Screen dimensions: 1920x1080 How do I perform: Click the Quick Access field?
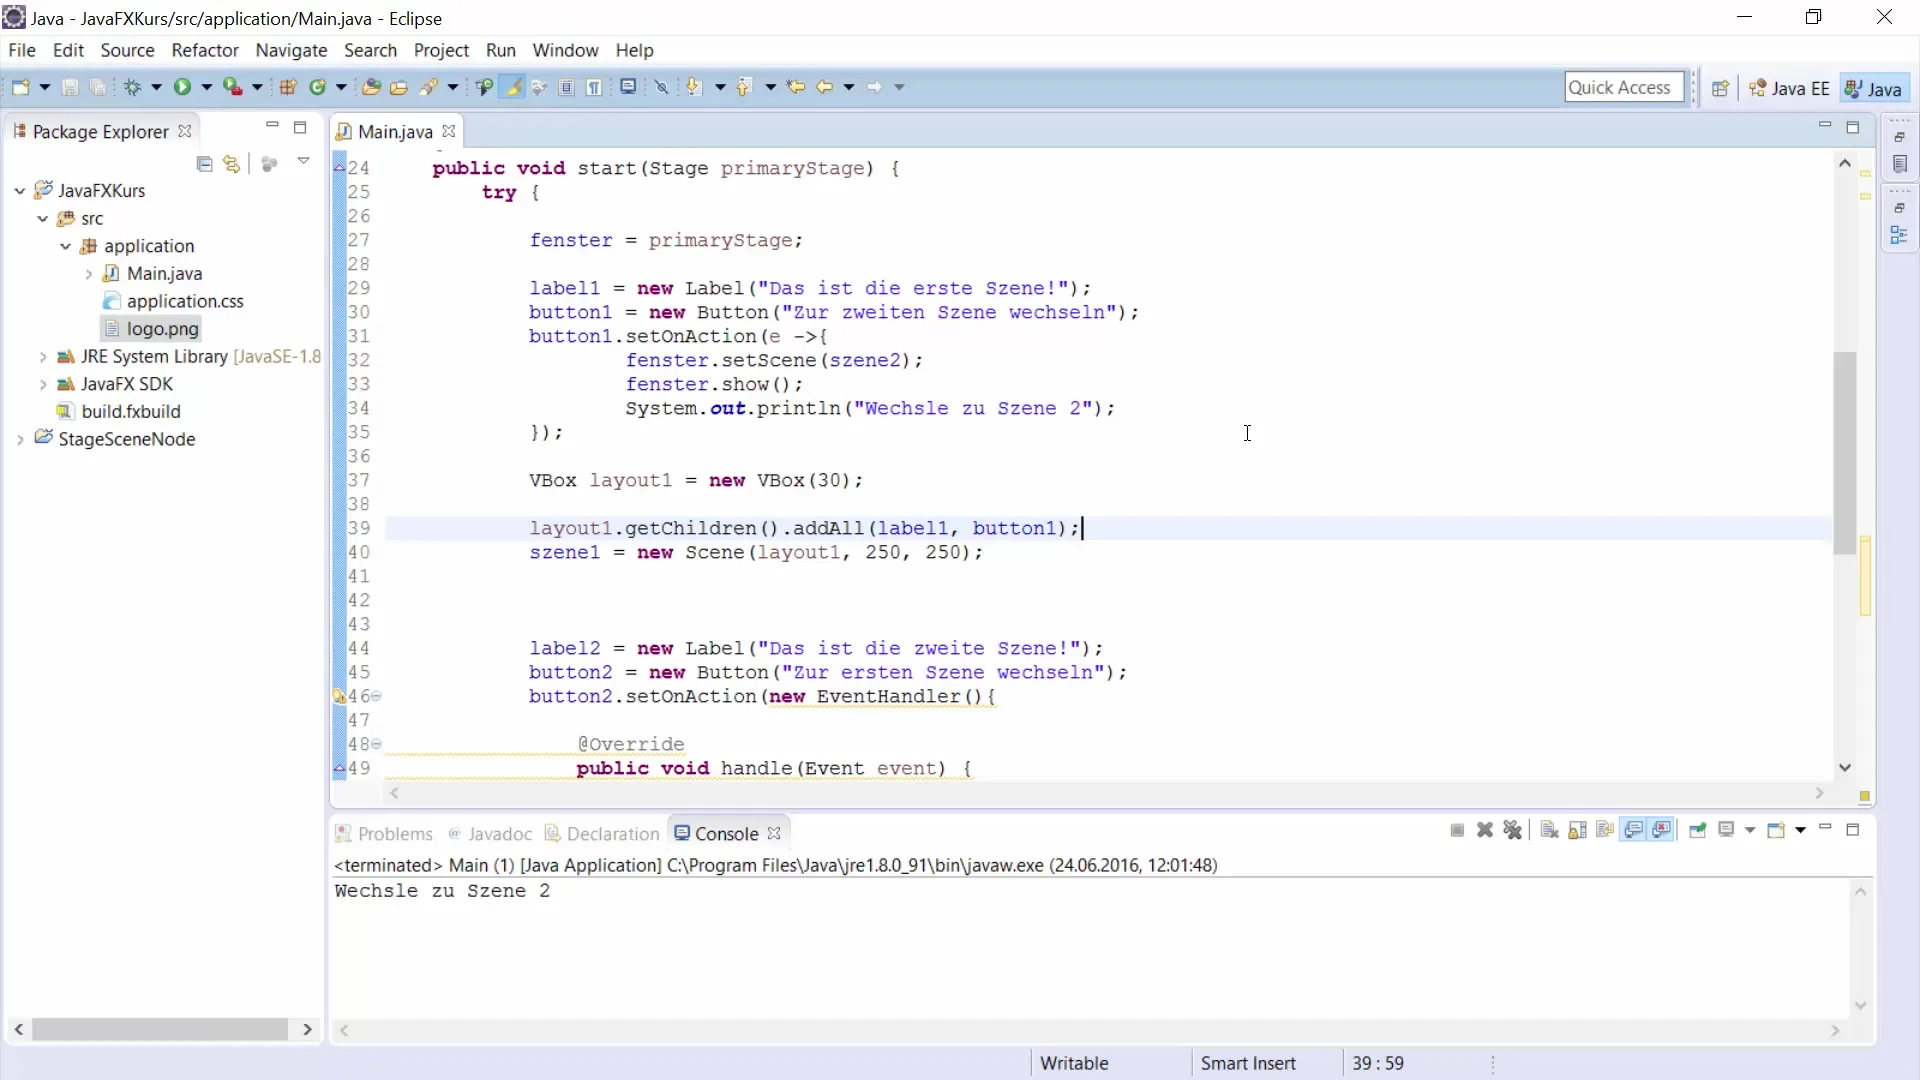pos(1624,87)
